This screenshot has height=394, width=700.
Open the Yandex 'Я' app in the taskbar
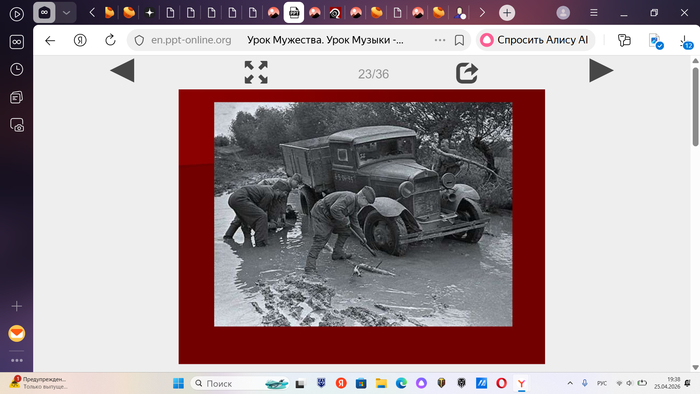341,383
